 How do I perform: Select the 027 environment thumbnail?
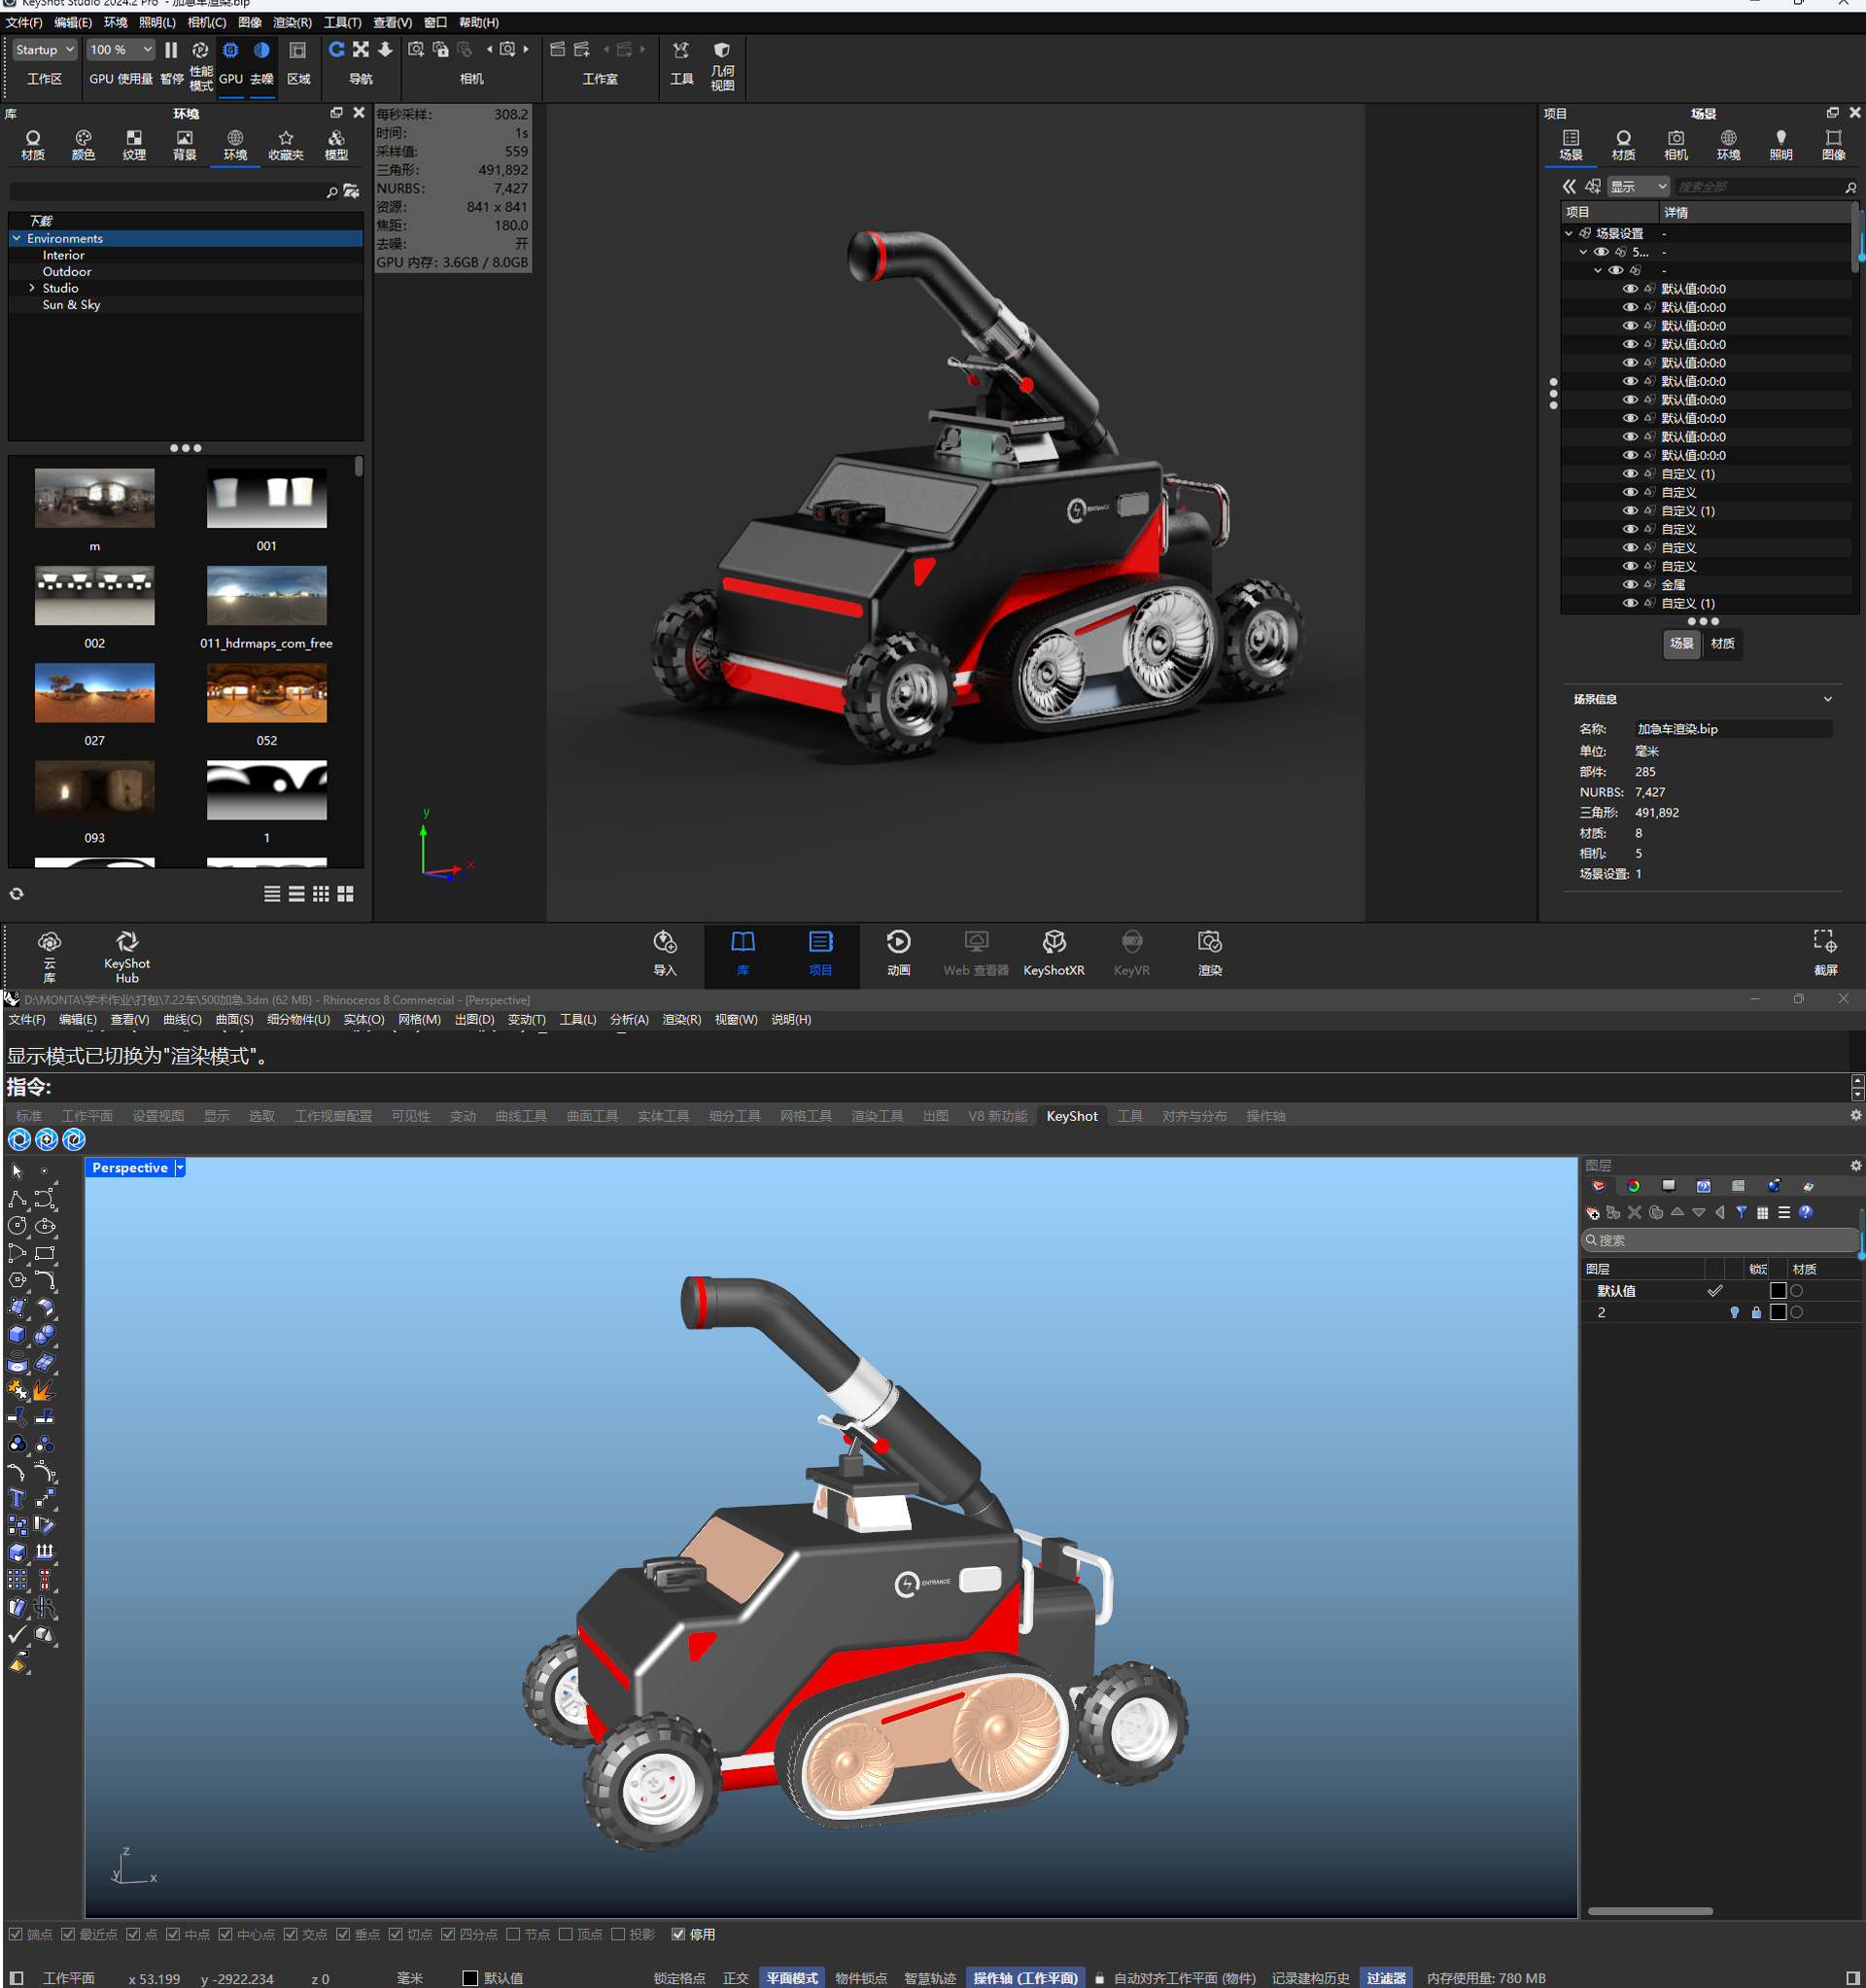(x=95, y=693)
